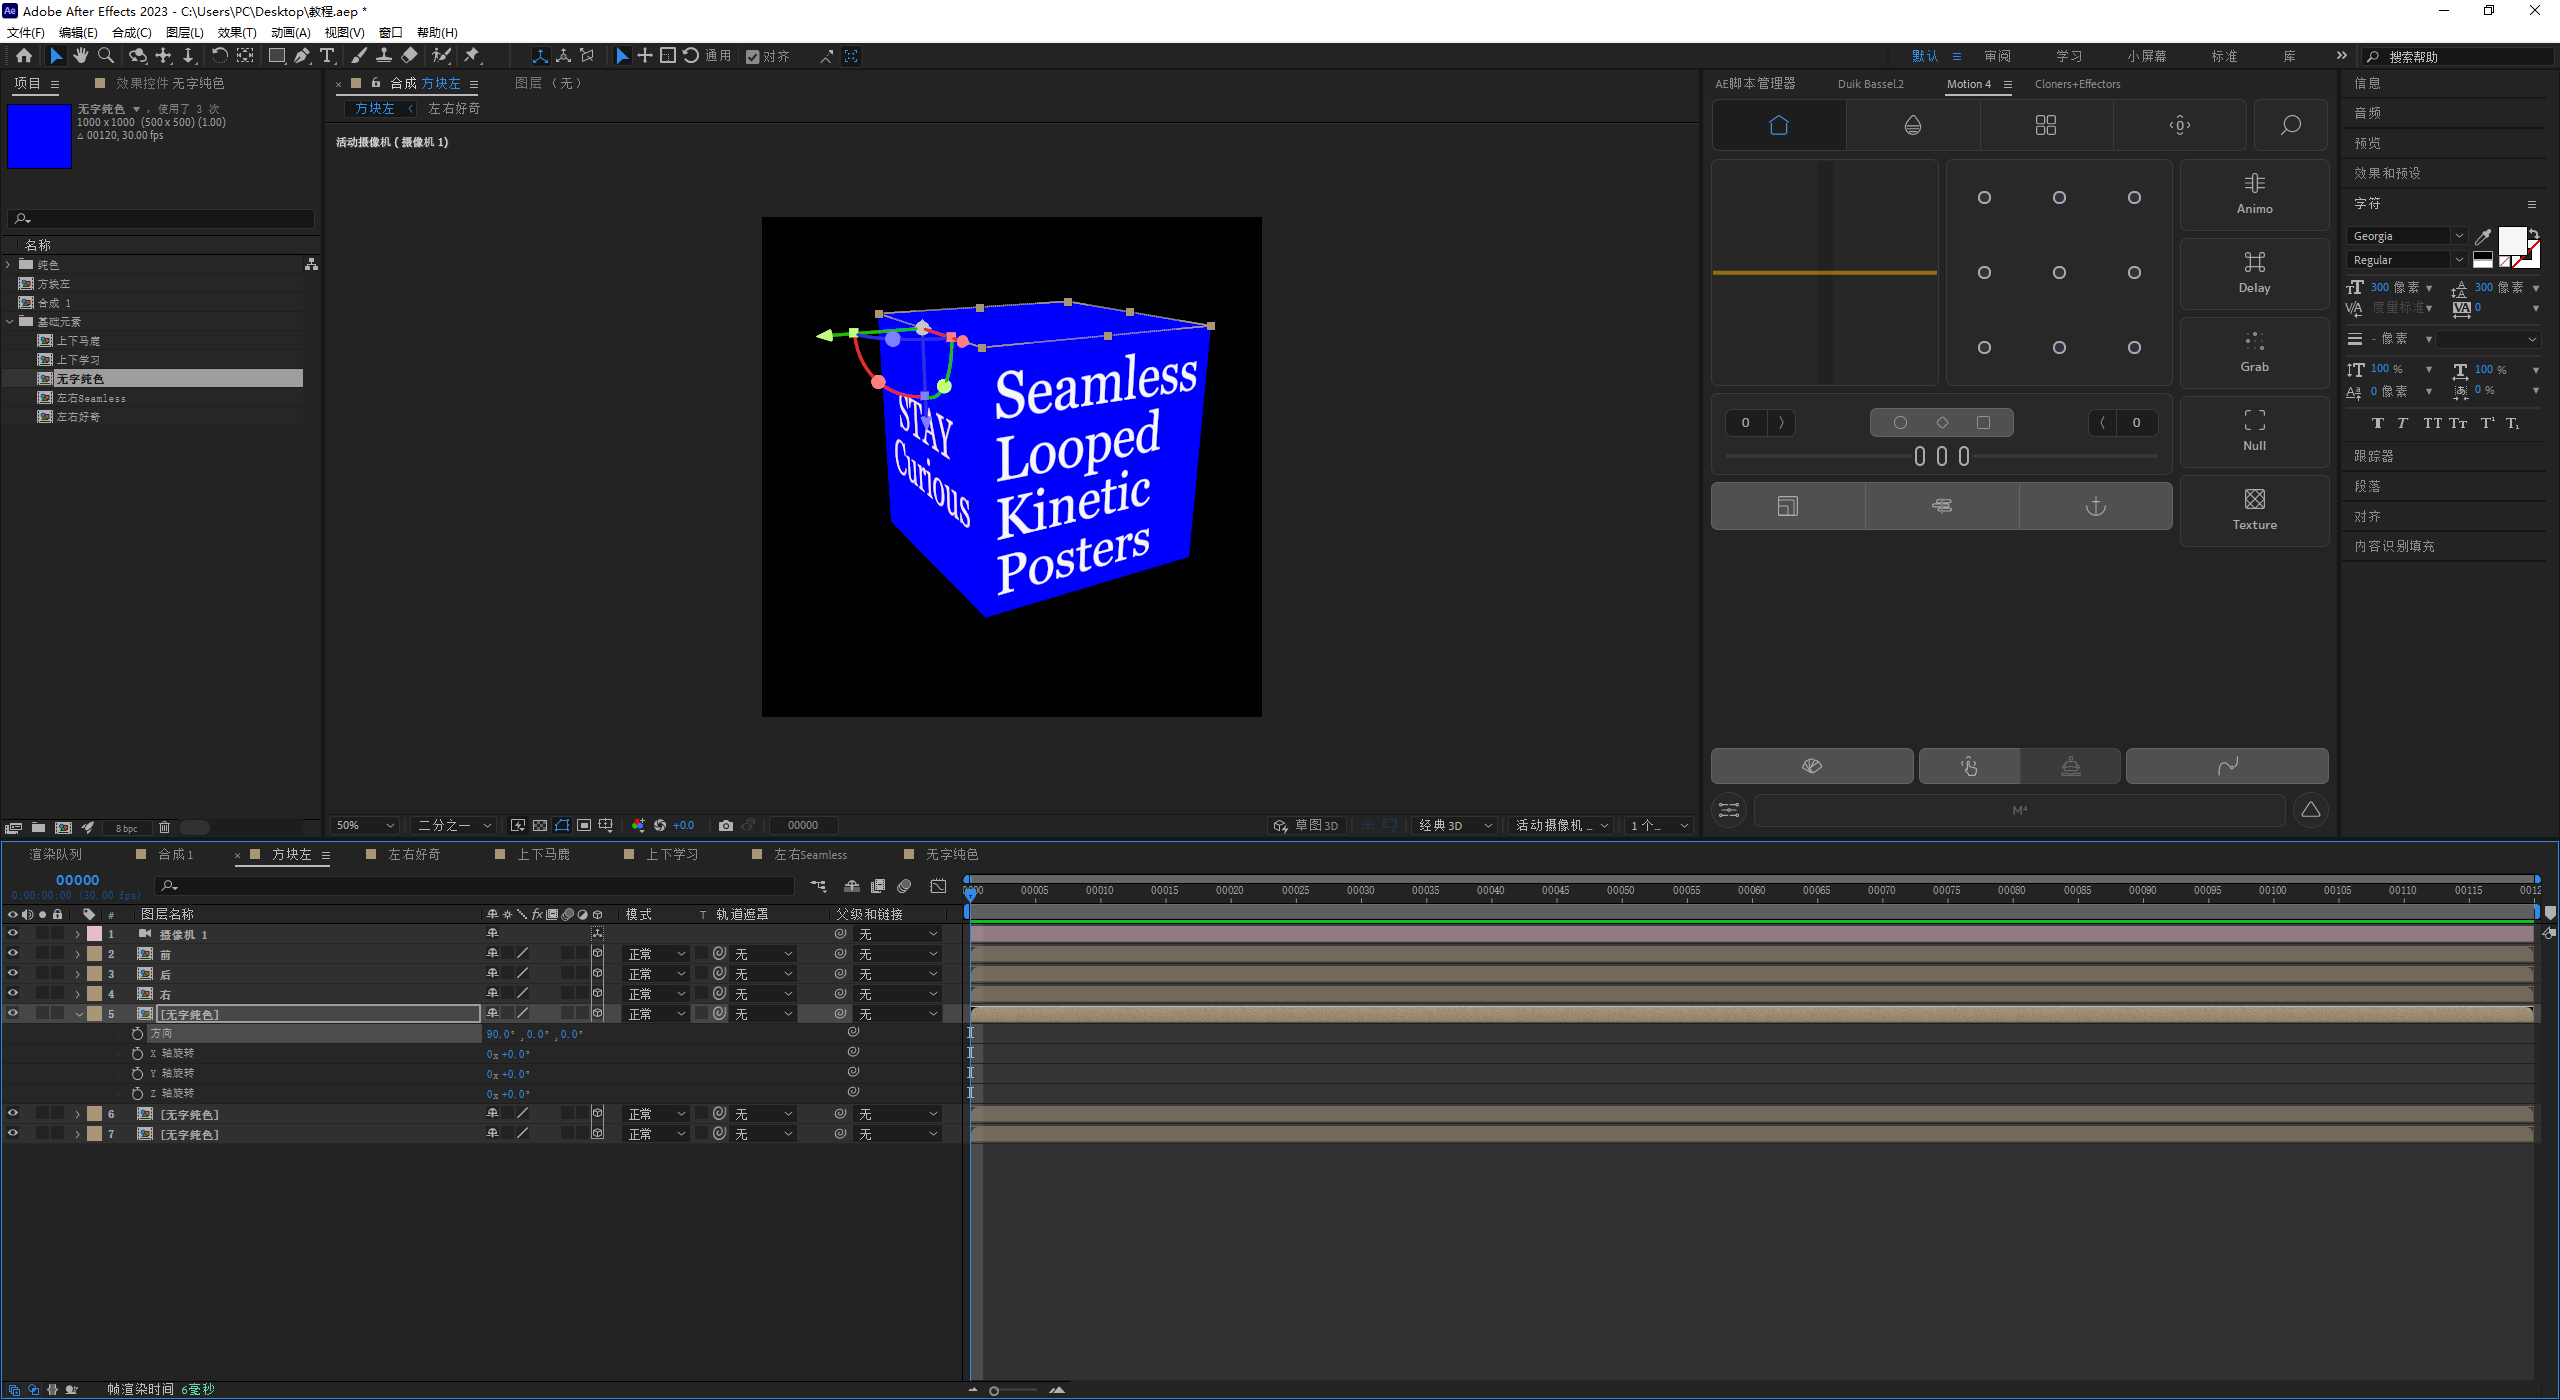Open the 50% magnification dropdown
The width and height of the screenshot is (2560, 1400).
coord(366,825)
